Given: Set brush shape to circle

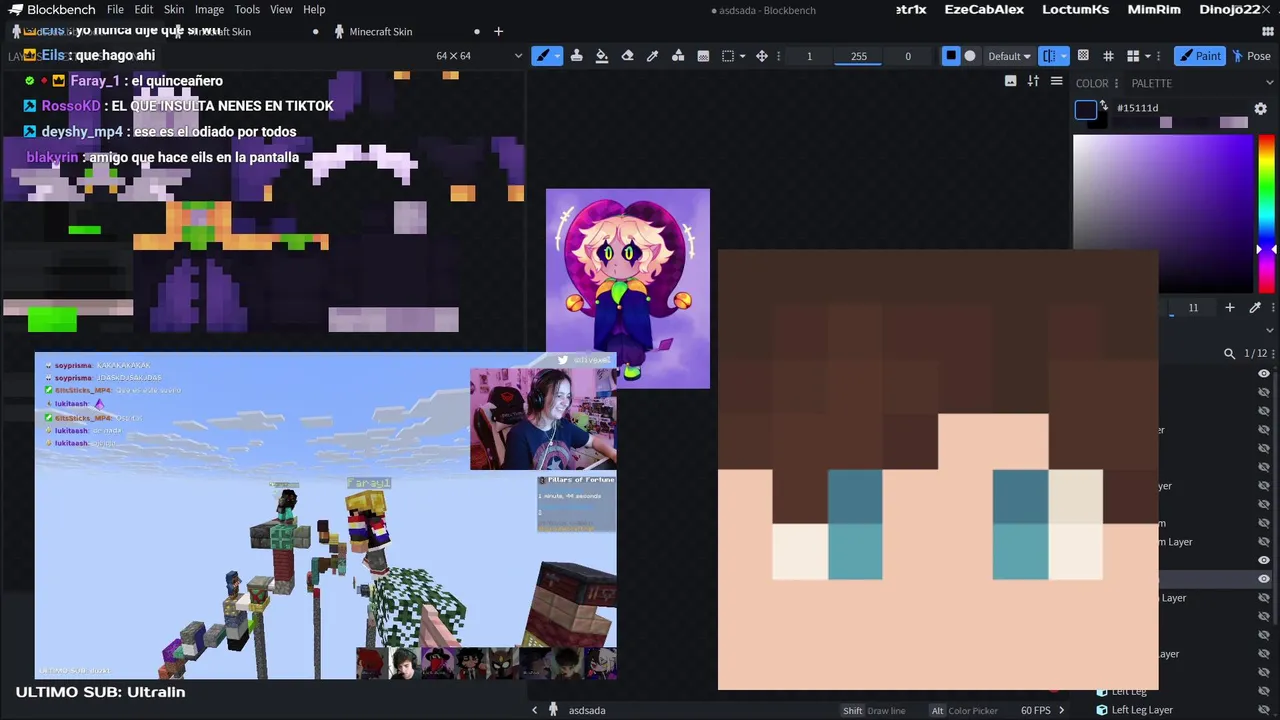Looking at the screenshot, I should pyautogui.click(x=969, y=56).
